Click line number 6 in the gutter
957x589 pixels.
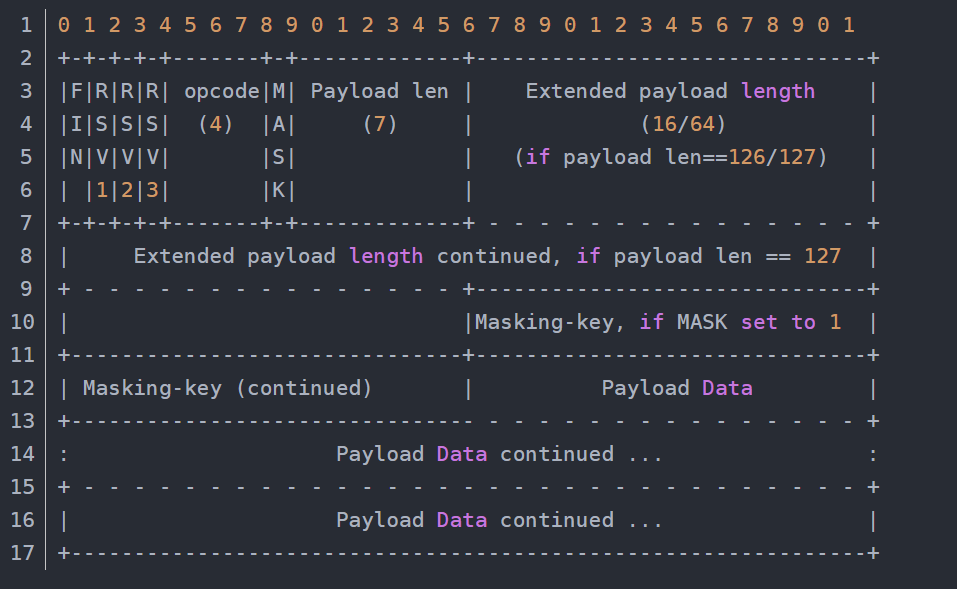click(26, 190)
